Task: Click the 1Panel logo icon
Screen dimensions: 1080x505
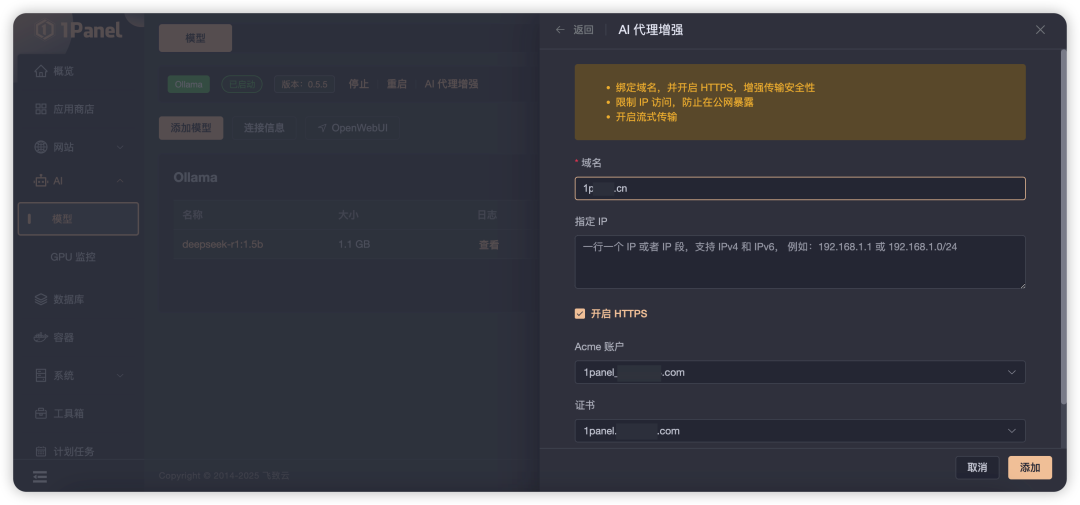Action: tap(45, 30)
